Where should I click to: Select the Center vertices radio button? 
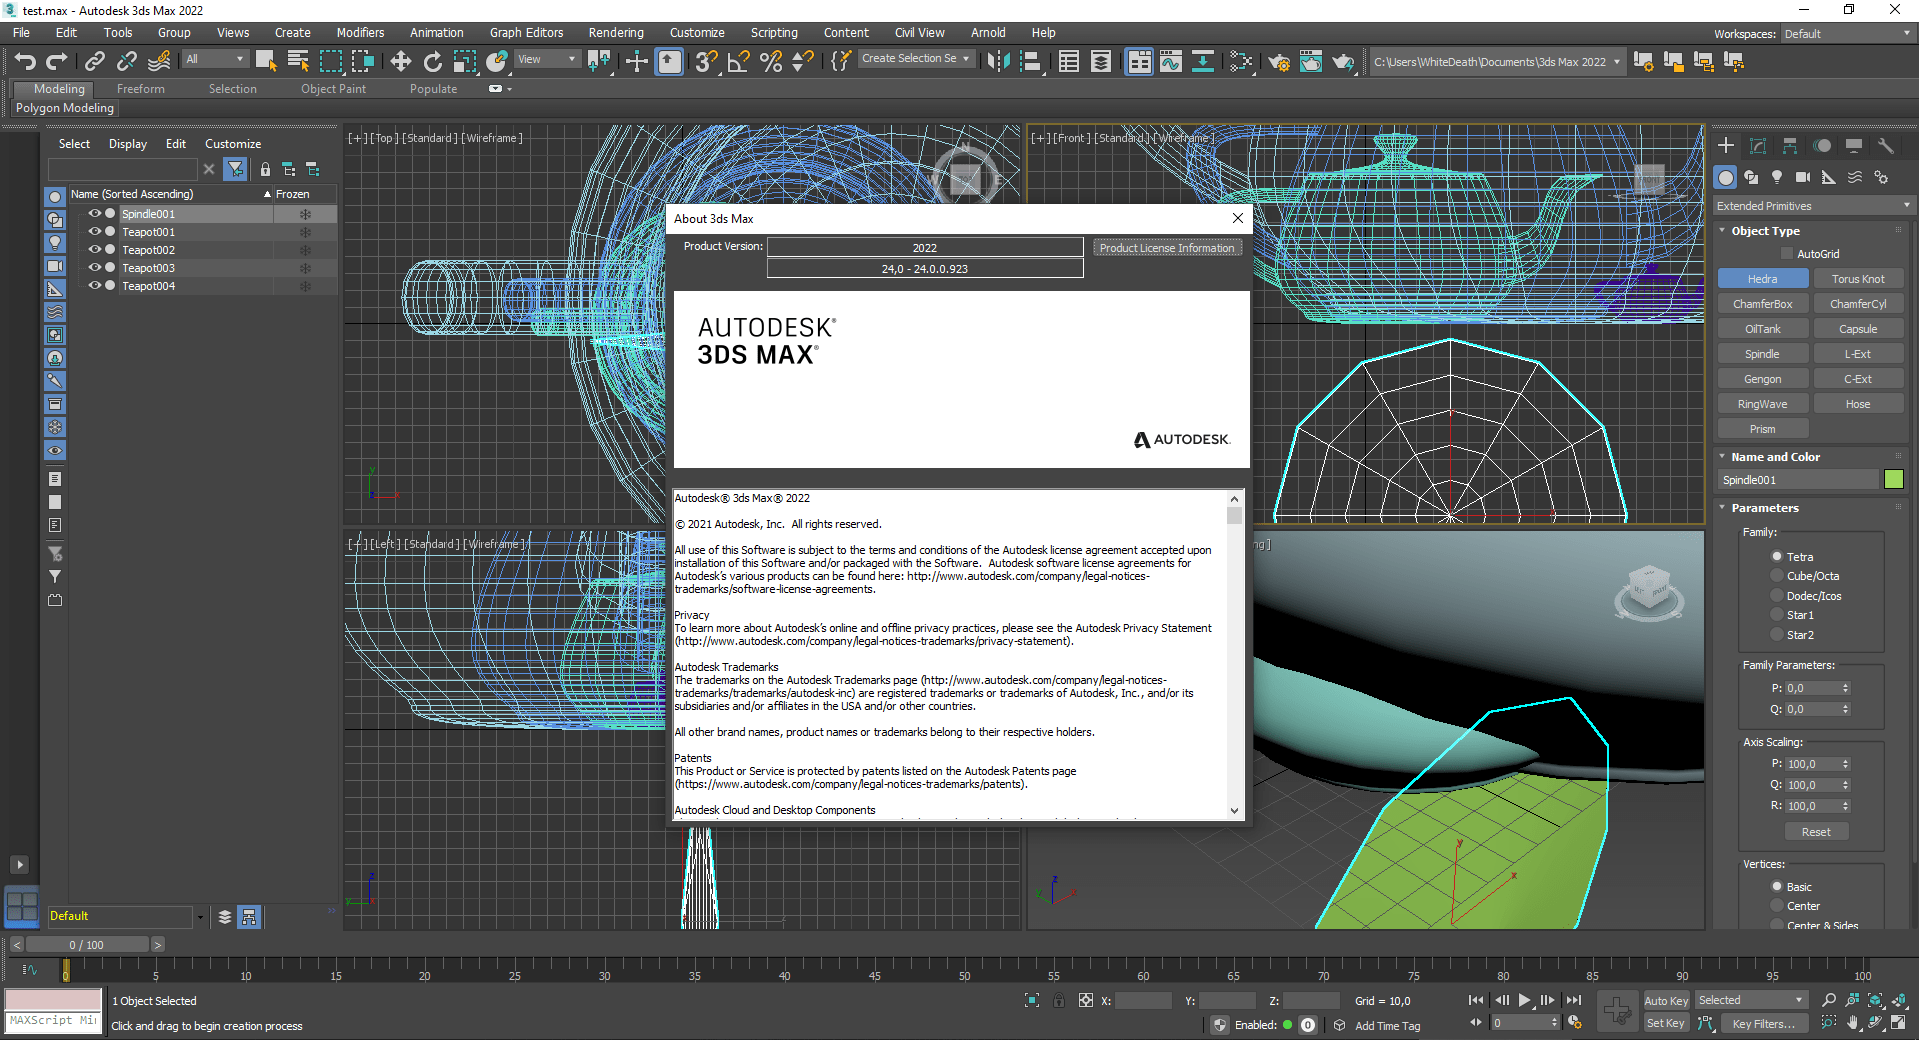1777,906
